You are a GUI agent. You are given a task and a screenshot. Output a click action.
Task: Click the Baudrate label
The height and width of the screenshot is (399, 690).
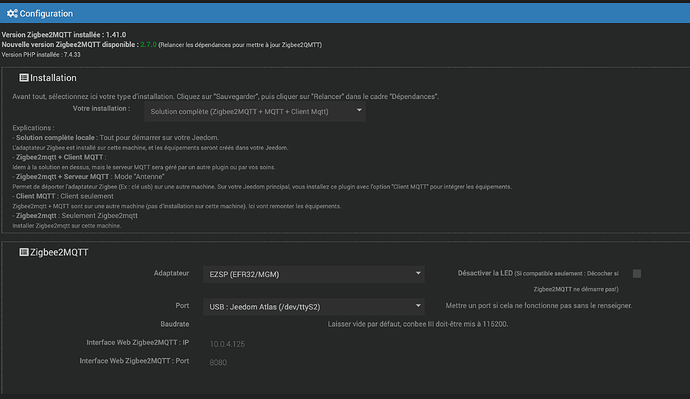[x=175, y=324]
